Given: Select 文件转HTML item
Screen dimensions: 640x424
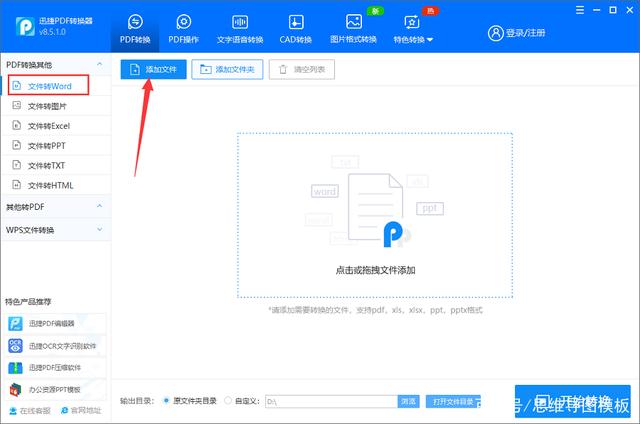Looking at the screenshot, I should pyautogui.click(x=56, y=185).
